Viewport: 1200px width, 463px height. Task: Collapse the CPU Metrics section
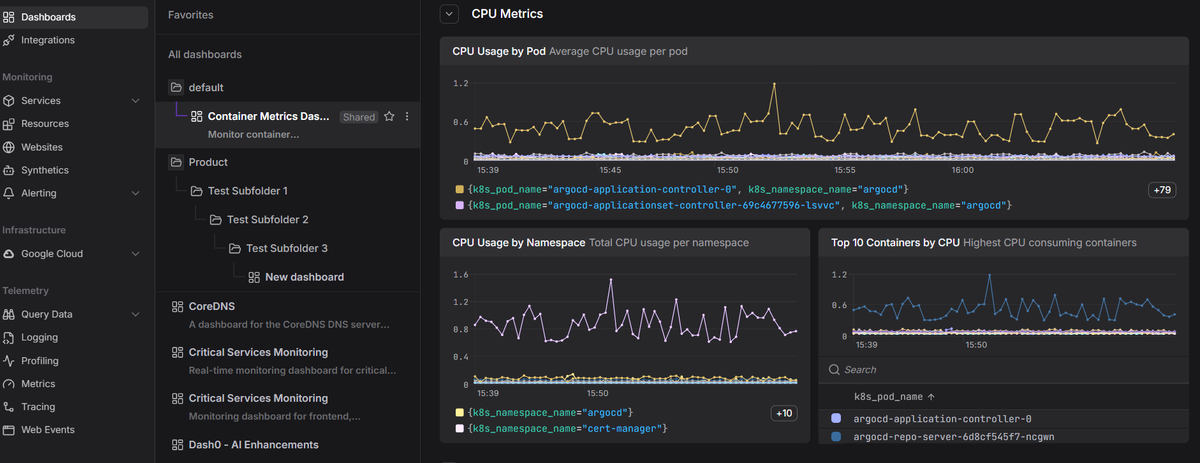450,14
